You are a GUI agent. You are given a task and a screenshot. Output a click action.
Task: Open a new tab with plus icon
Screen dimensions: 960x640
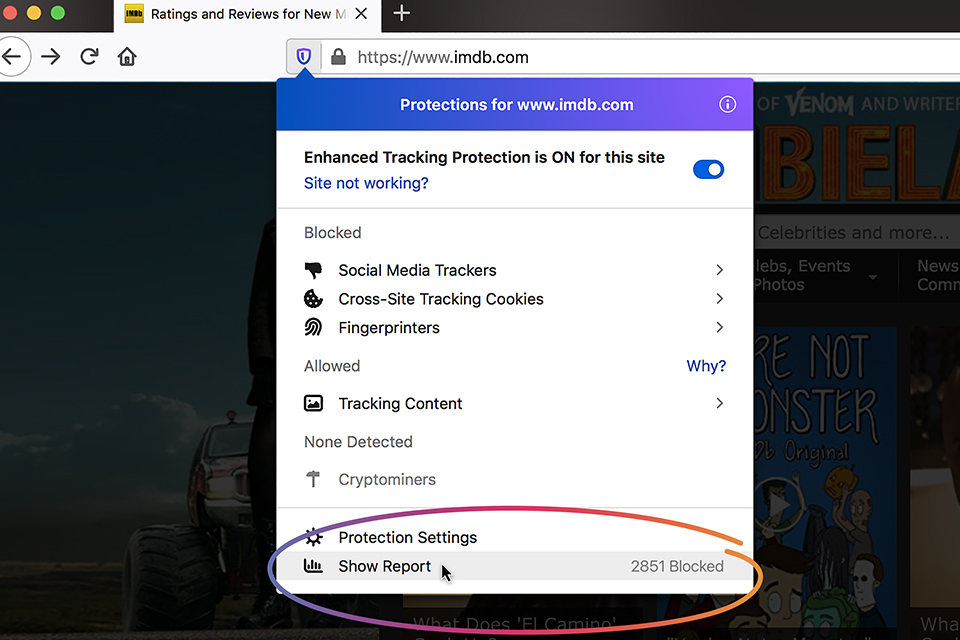click(x=401, y=13)
